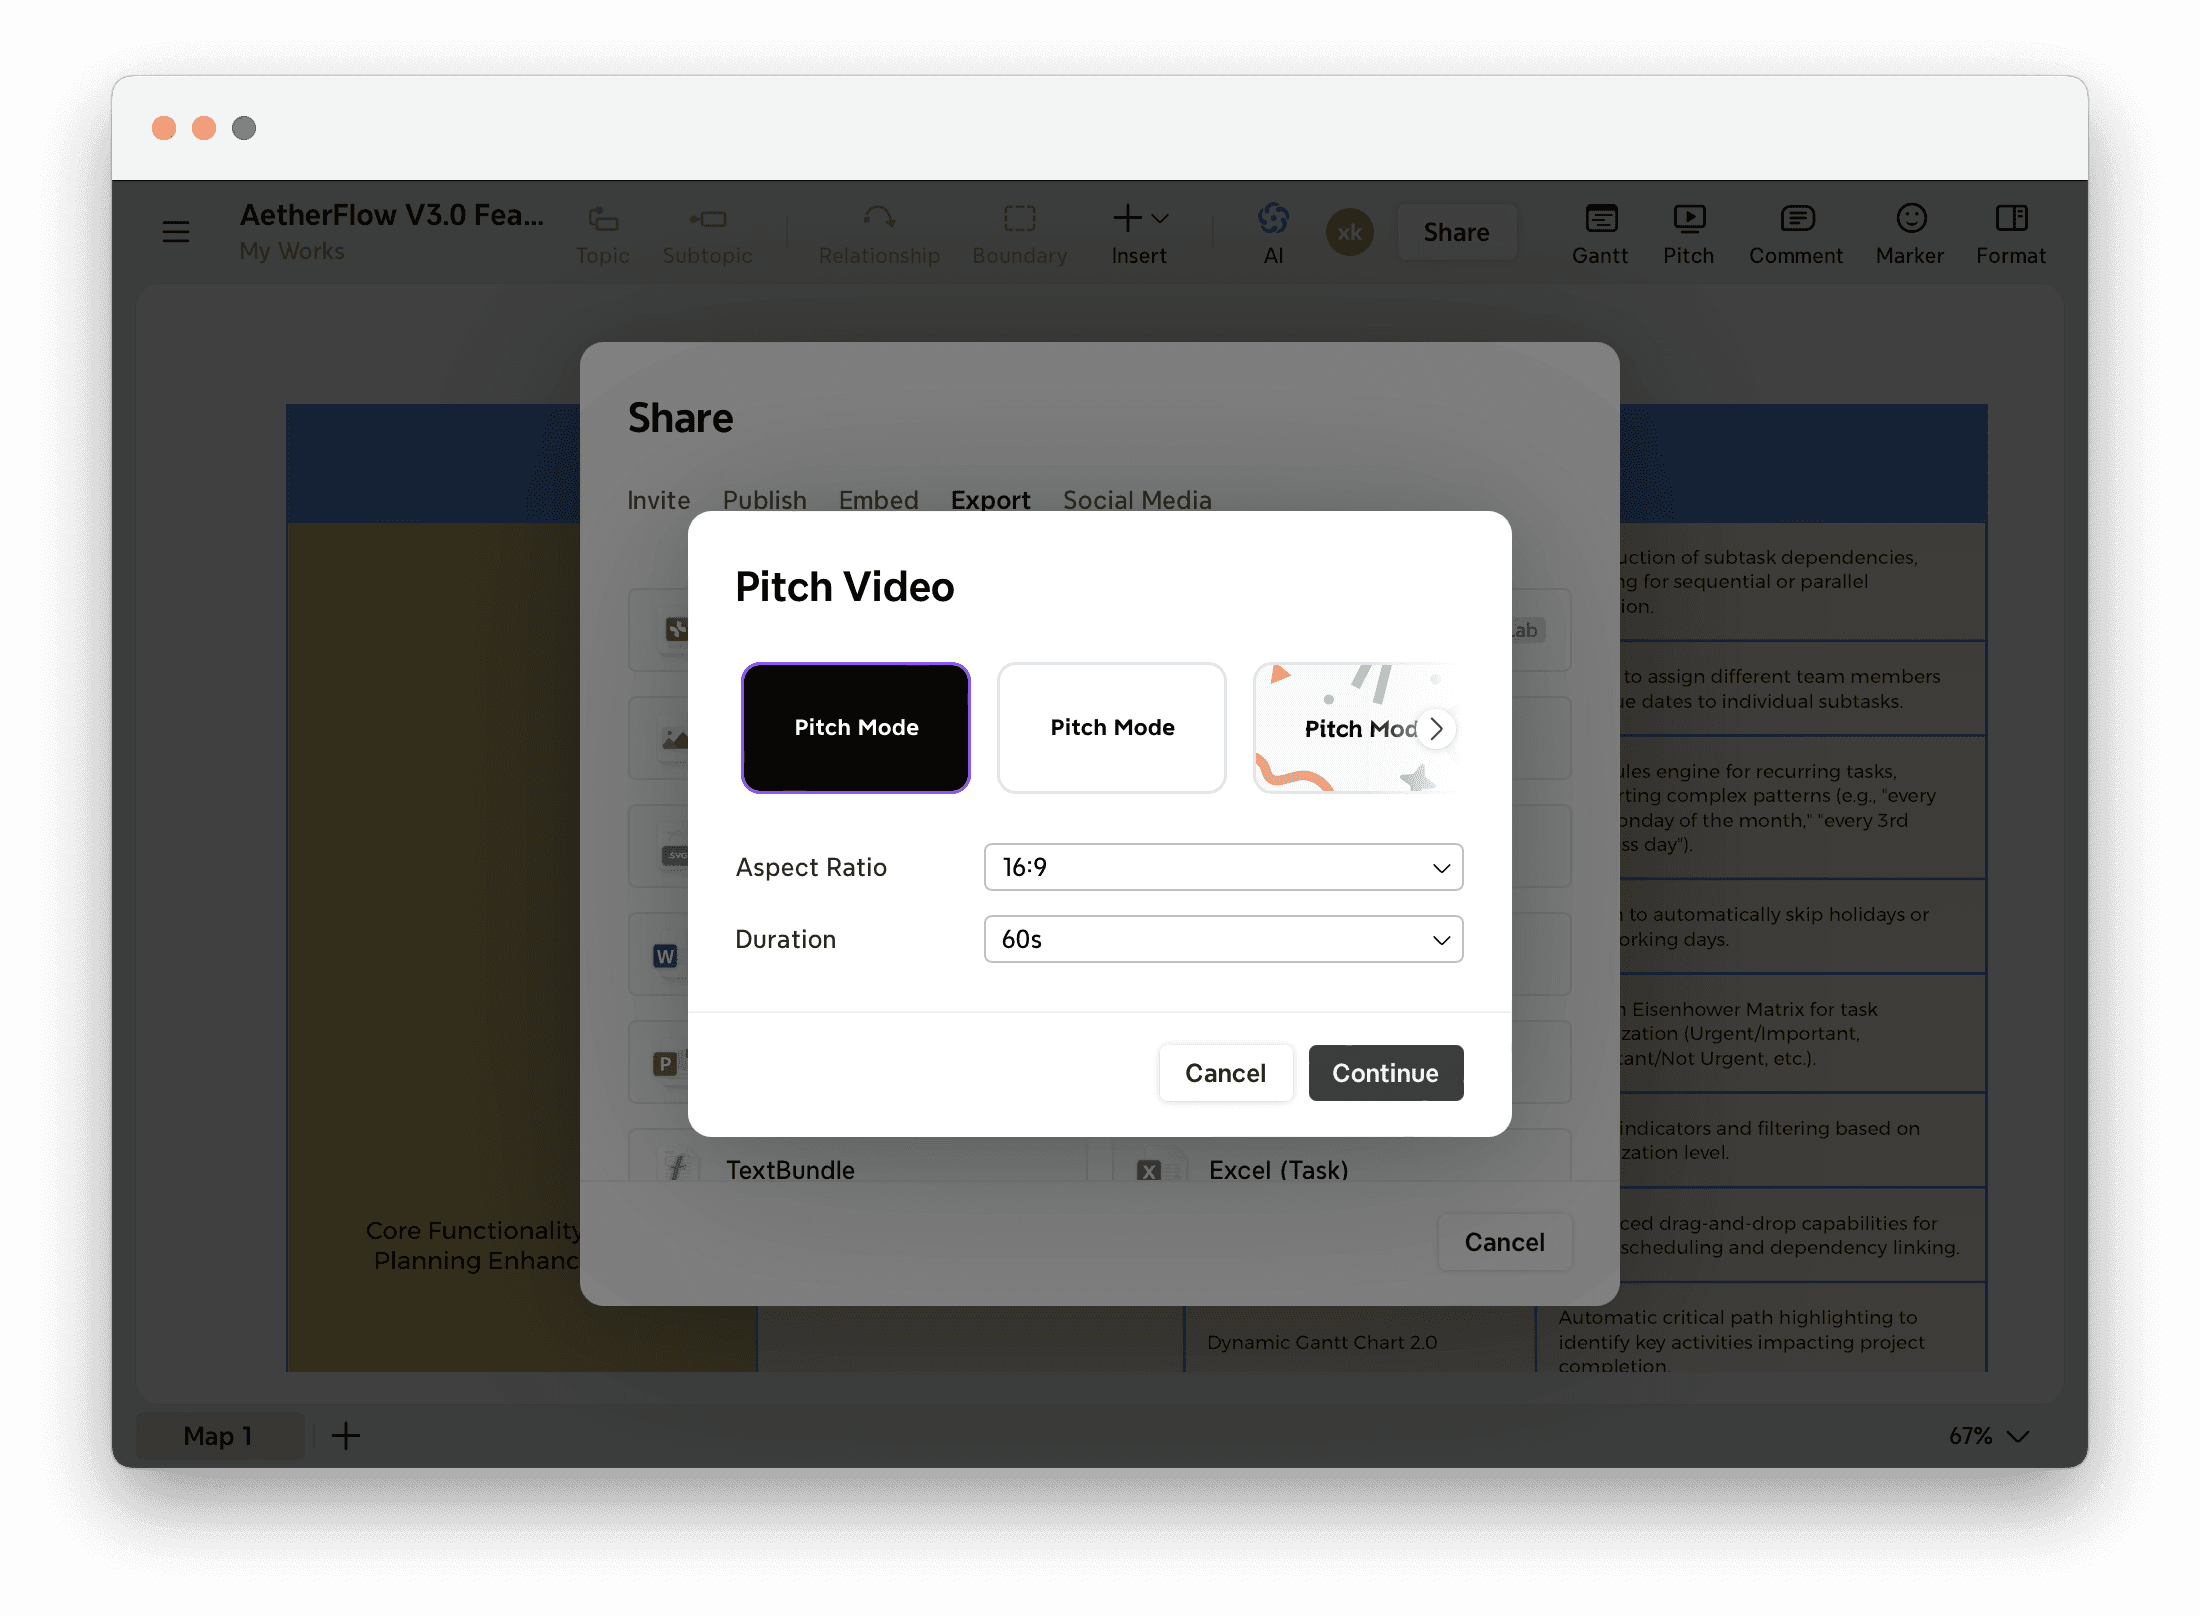Click the AI assistant icon
2200x1616 pixels.
pos(1273,219)
